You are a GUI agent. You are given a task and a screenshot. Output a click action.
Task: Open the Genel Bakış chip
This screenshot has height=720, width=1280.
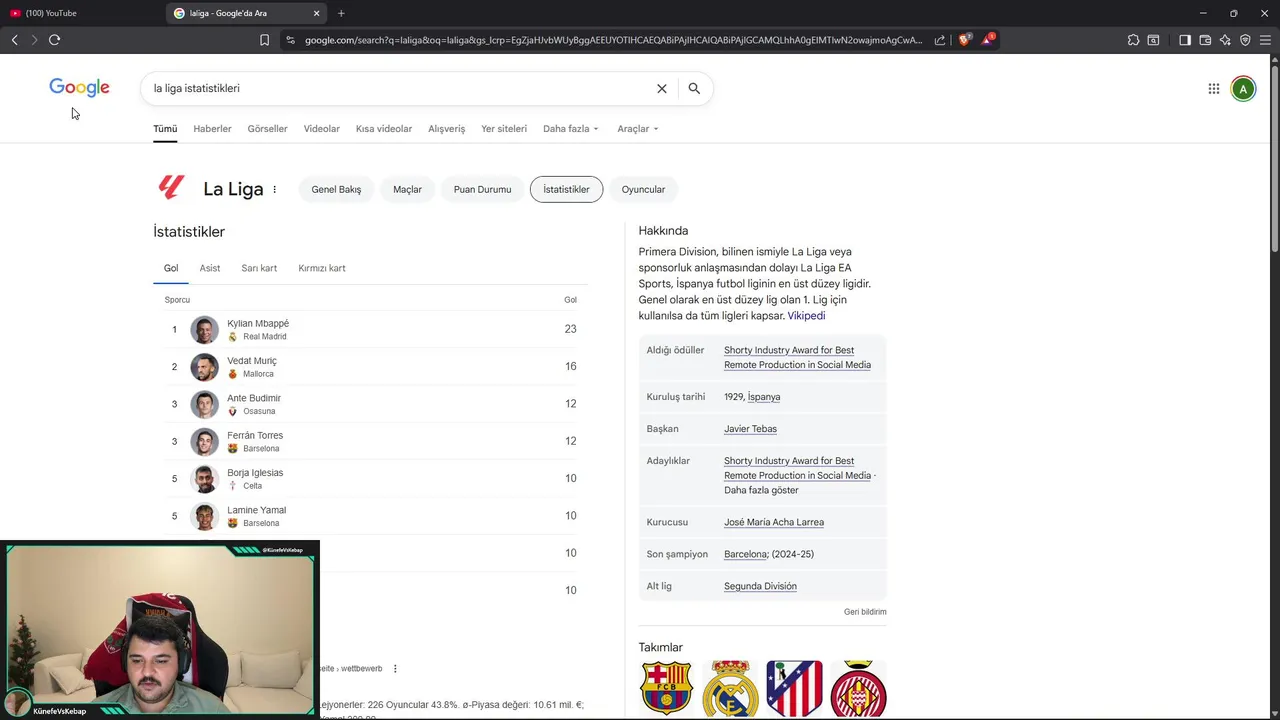pyautogui.click(x=336, y=189)
